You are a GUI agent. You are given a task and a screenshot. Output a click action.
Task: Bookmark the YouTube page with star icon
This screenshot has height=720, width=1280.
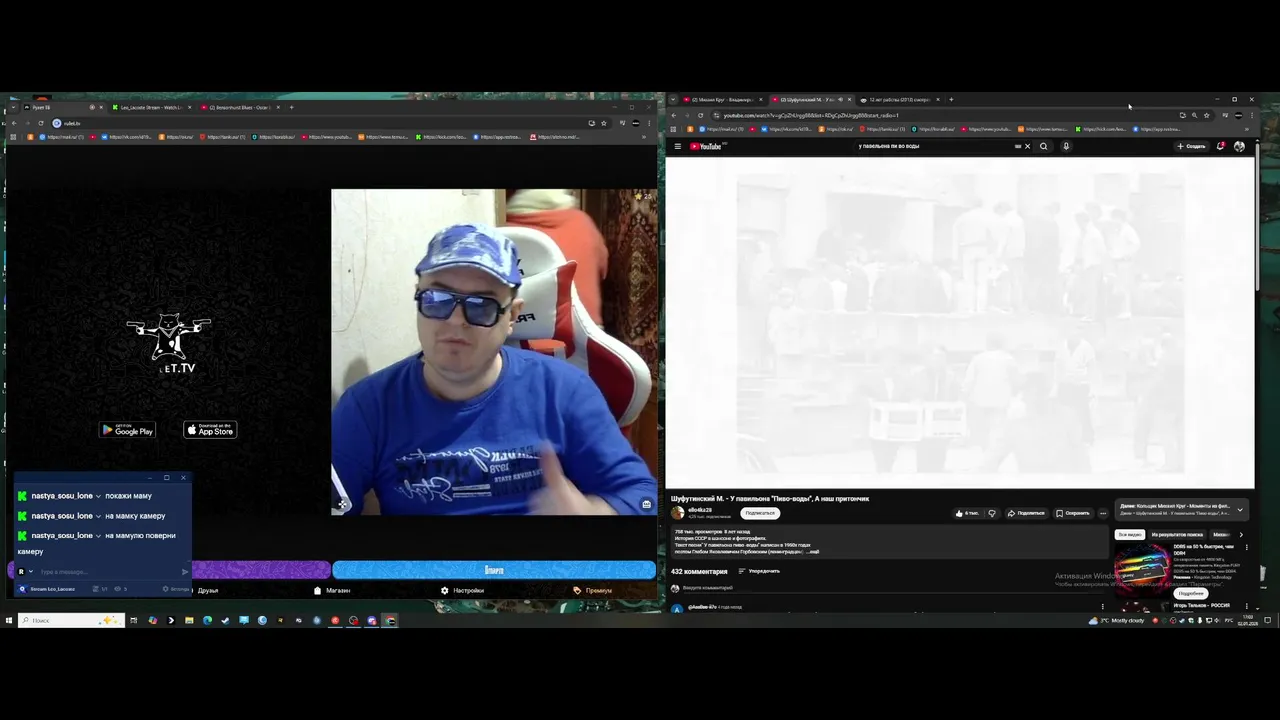tap(1207, 115)
